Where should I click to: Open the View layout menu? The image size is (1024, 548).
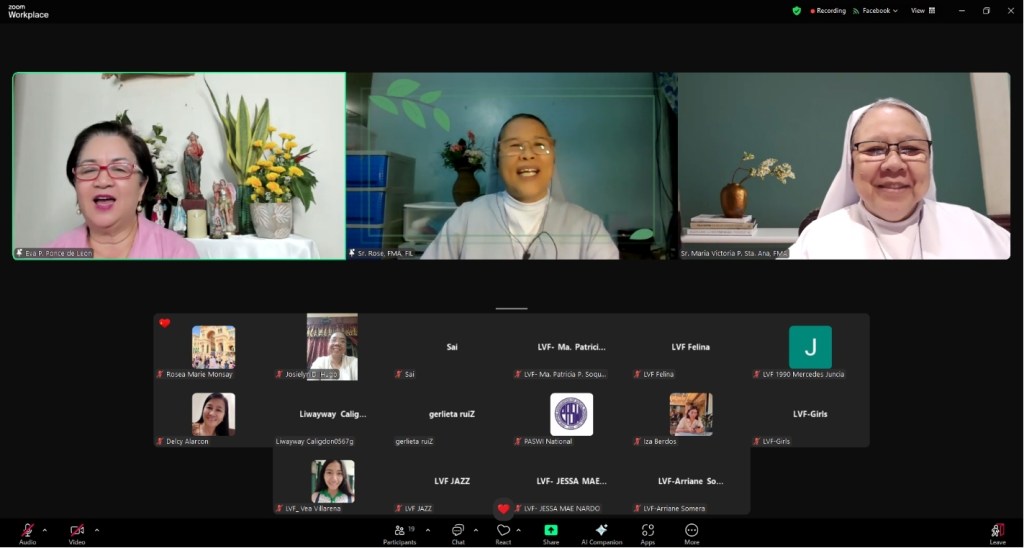coord(923,11)
